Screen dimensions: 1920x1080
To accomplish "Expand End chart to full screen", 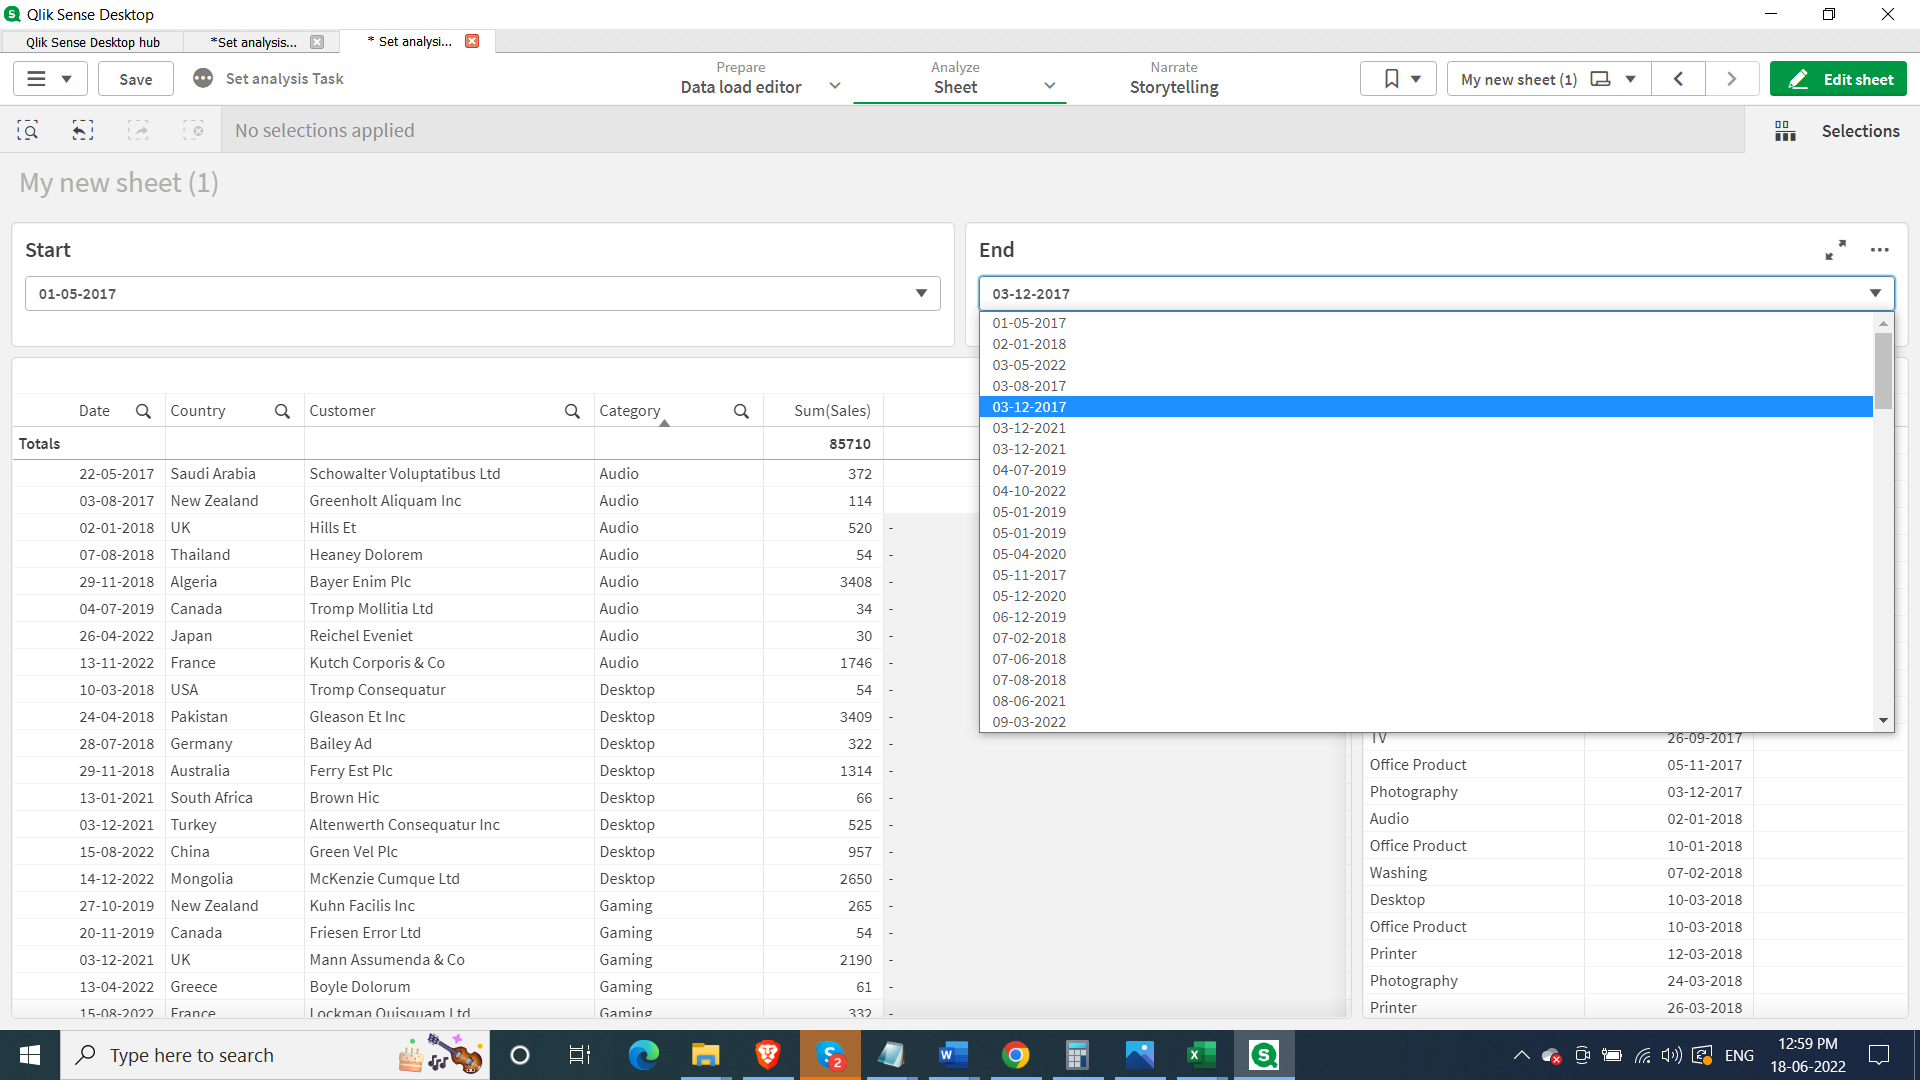I will (1835, 250).
